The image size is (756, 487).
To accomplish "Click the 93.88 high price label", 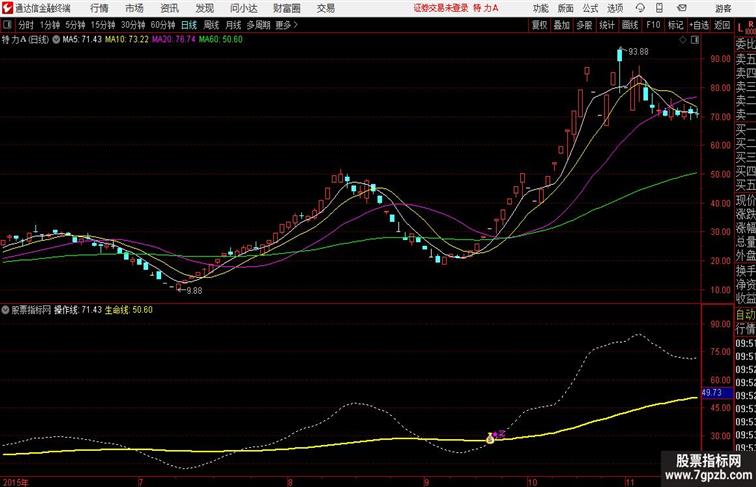I will click(638, 52).
